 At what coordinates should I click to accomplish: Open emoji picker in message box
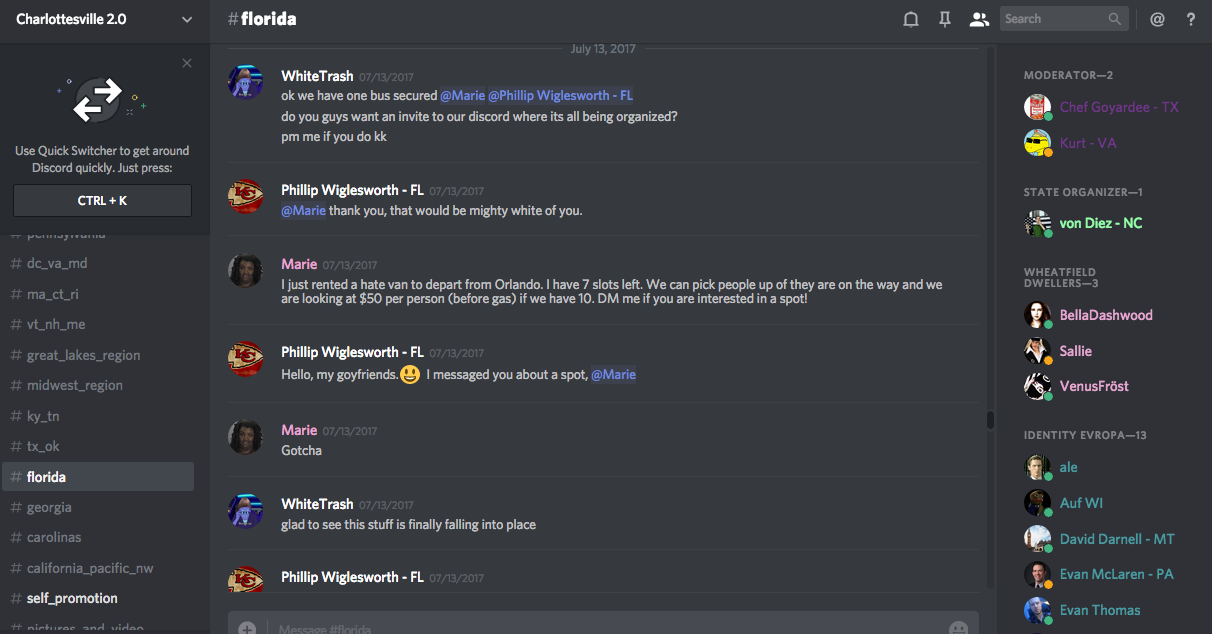click(958, 628)
